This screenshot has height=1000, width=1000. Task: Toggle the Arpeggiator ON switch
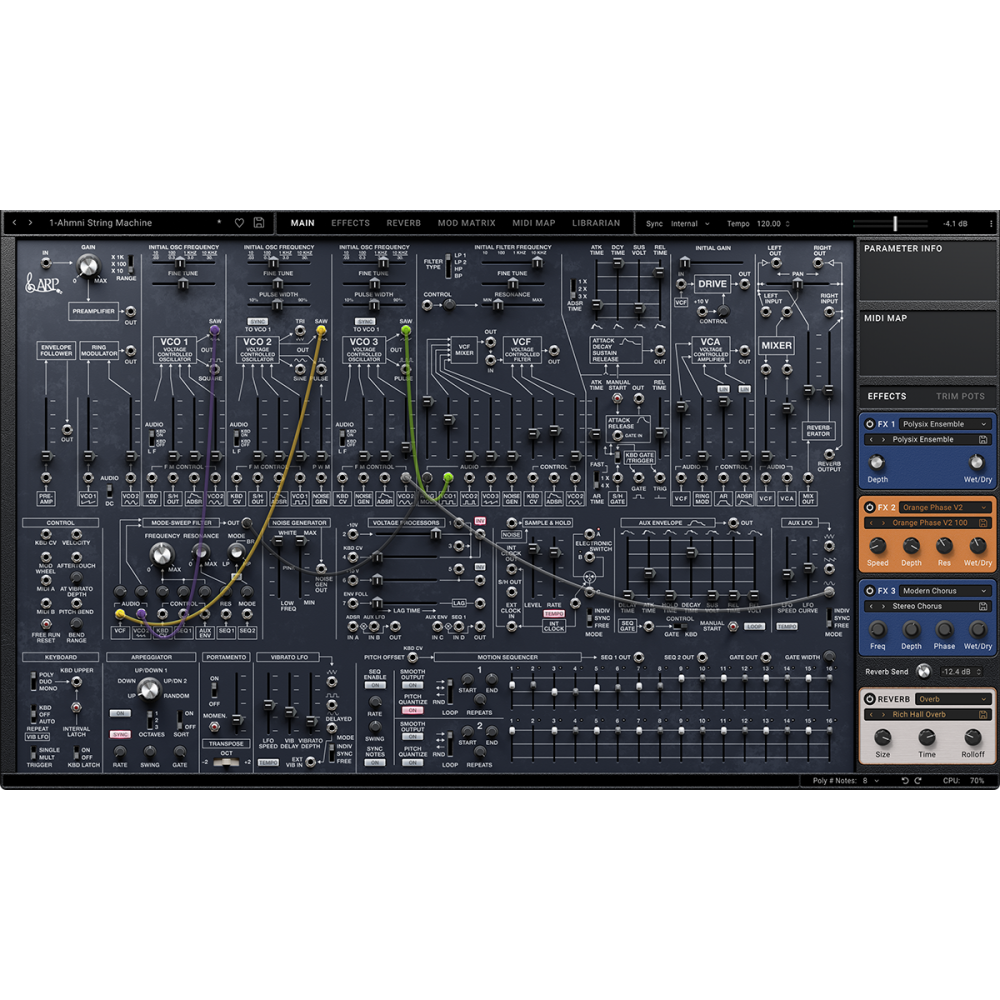click(x=120, y=713)
